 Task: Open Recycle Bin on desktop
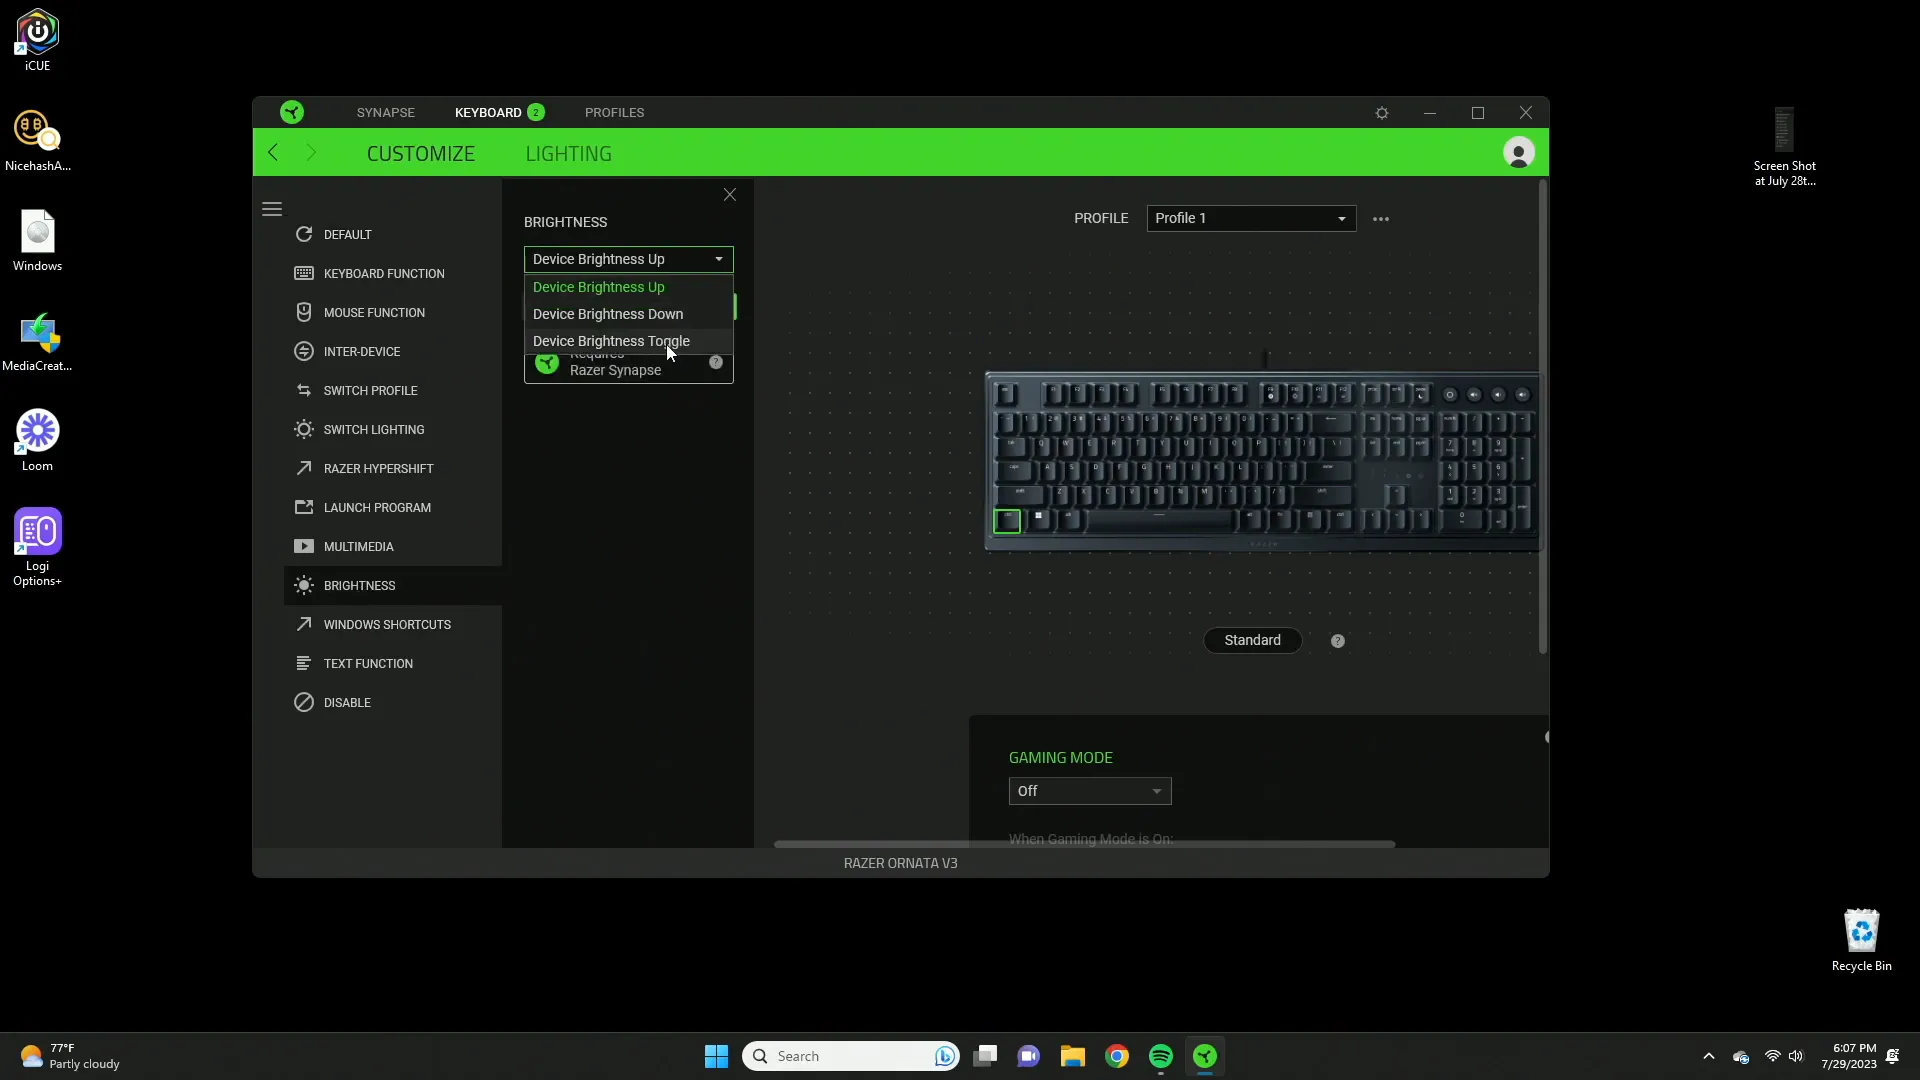coord(1861,940)
